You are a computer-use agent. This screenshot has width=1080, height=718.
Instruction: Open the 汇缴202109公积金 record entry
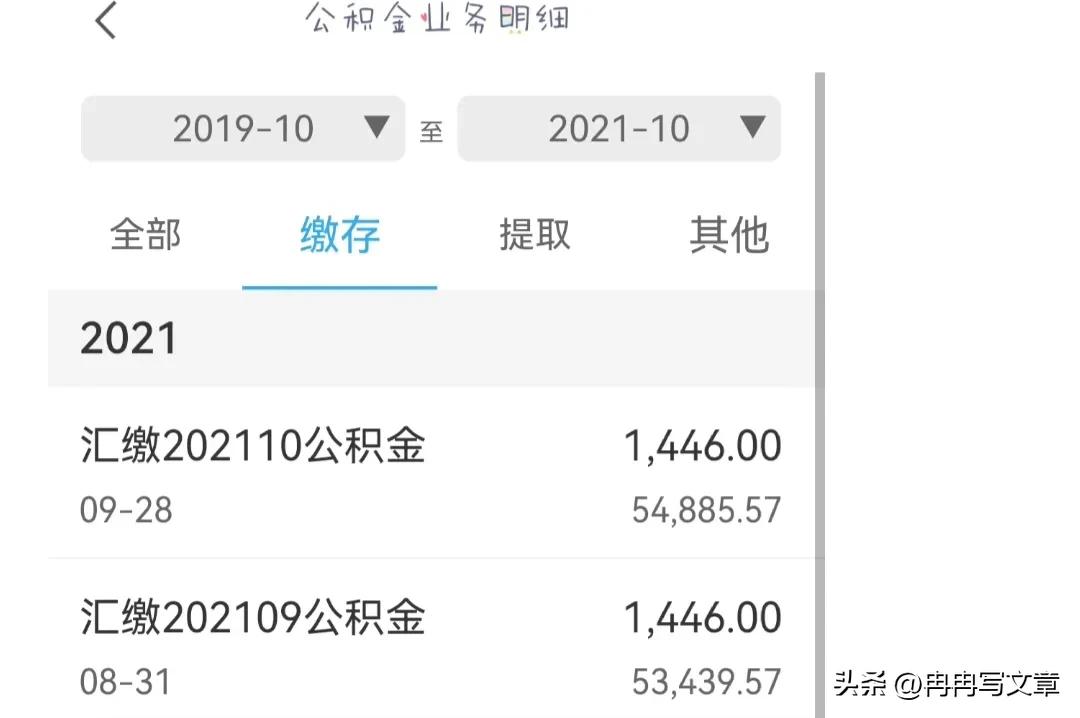click(252, 619)
